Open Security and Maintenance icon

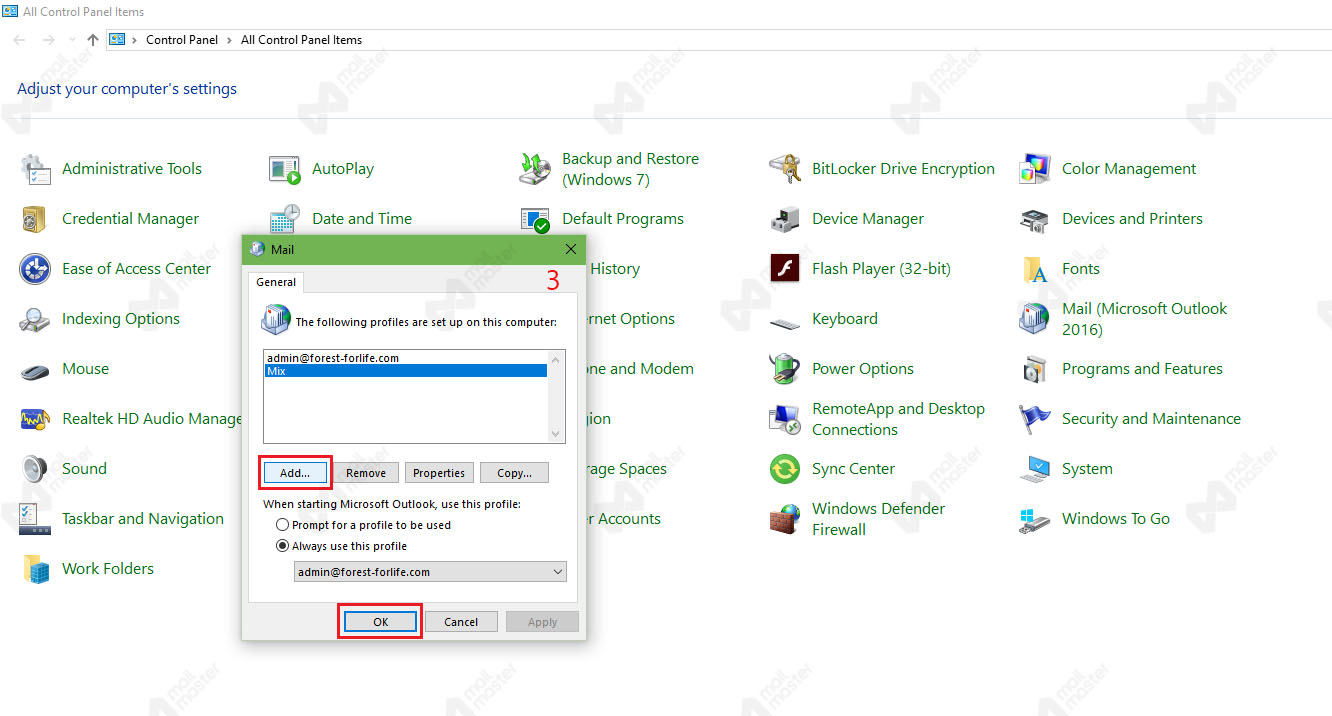coord(1035,419)
